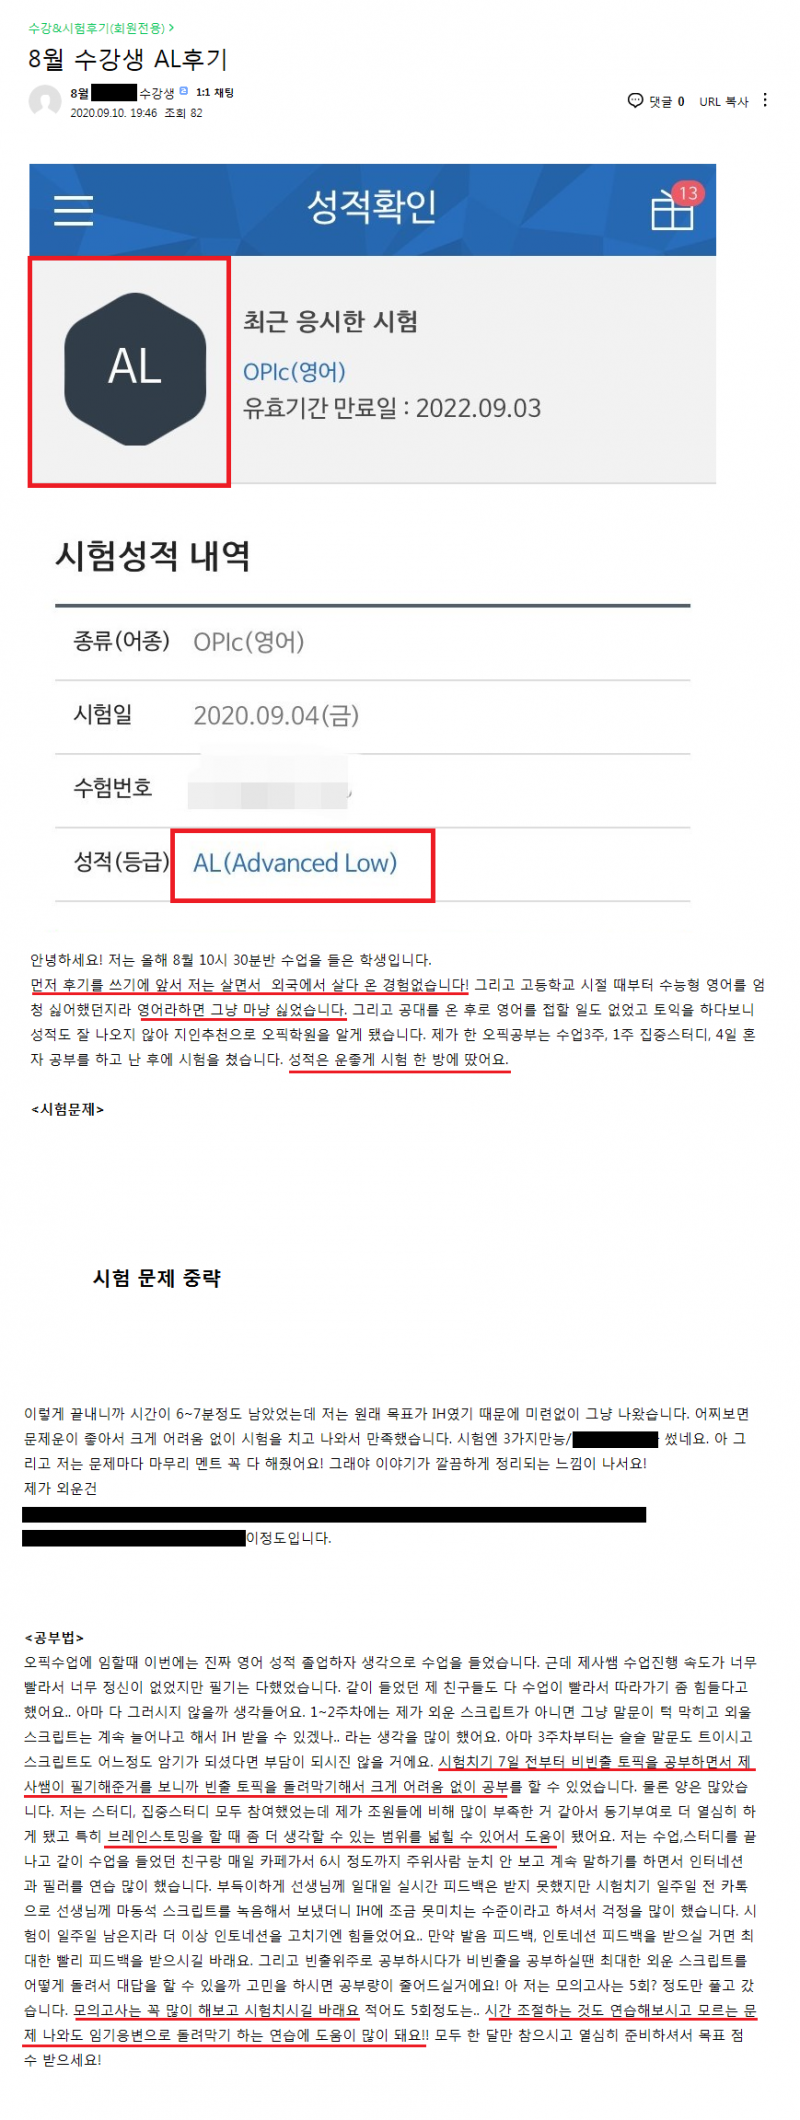Open the speech bubble comment icon

(x=635, y=100)
